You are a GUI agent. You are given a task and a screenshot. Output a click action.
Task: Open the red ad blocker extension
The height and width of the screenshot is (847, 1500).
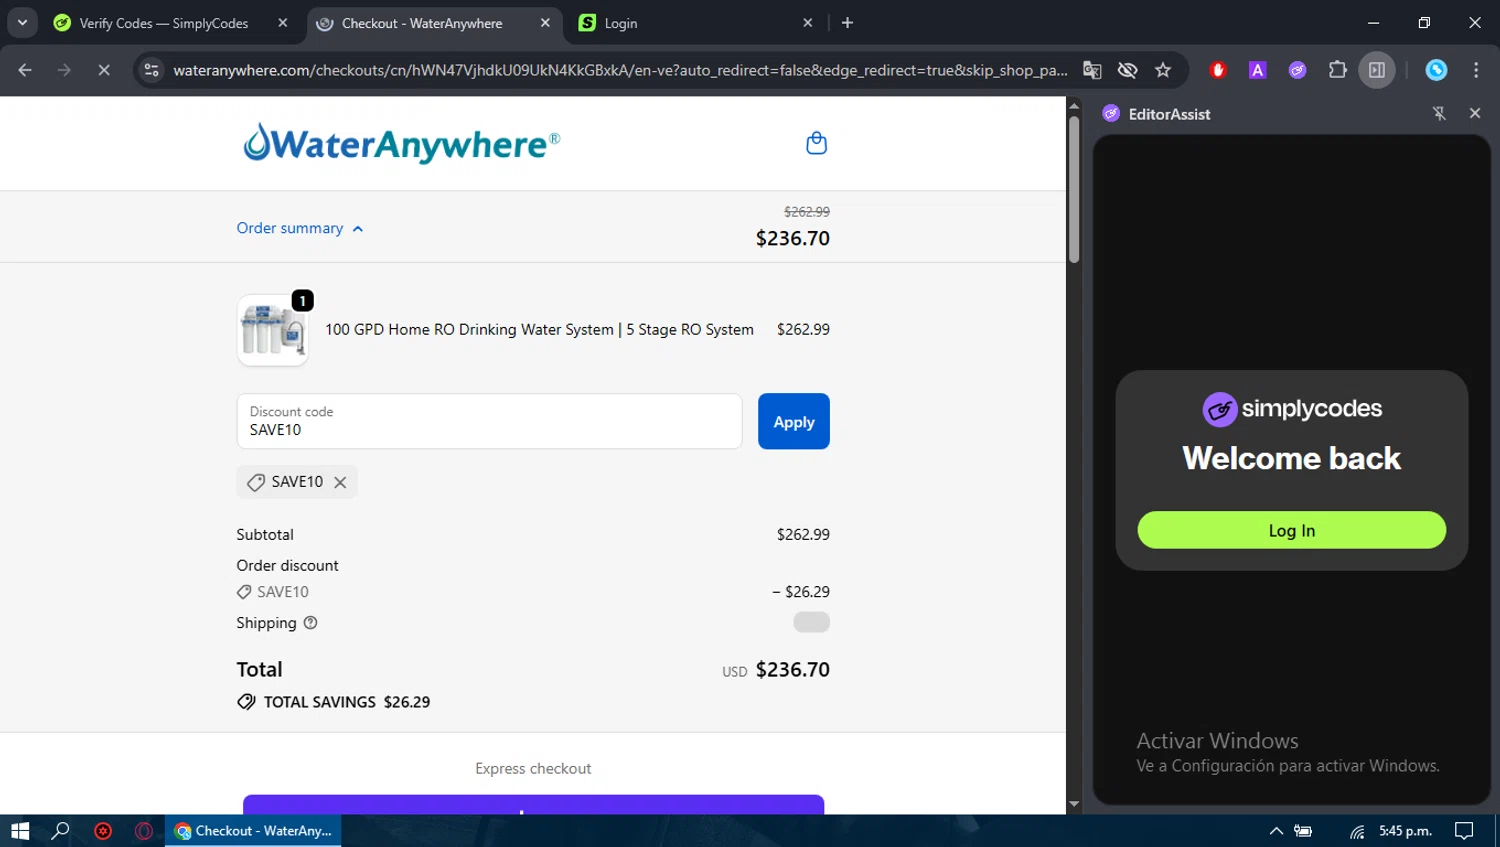coord(1218,70)
